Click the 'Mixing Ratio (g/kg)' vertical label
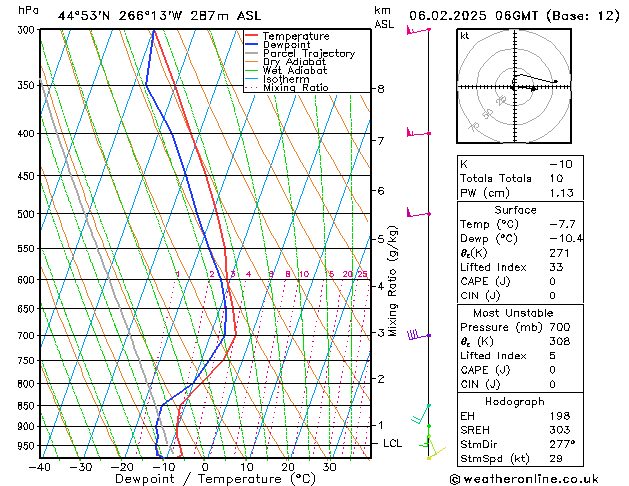The width and height of the screenshot is (629, 486). point(392,281)
